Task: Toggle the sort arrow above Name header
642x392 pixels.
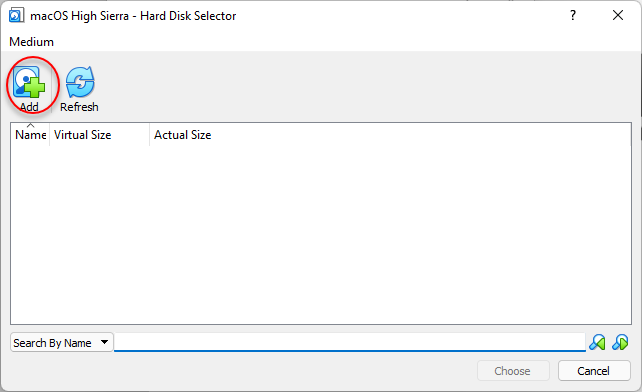Action: (x=30, y=125)
